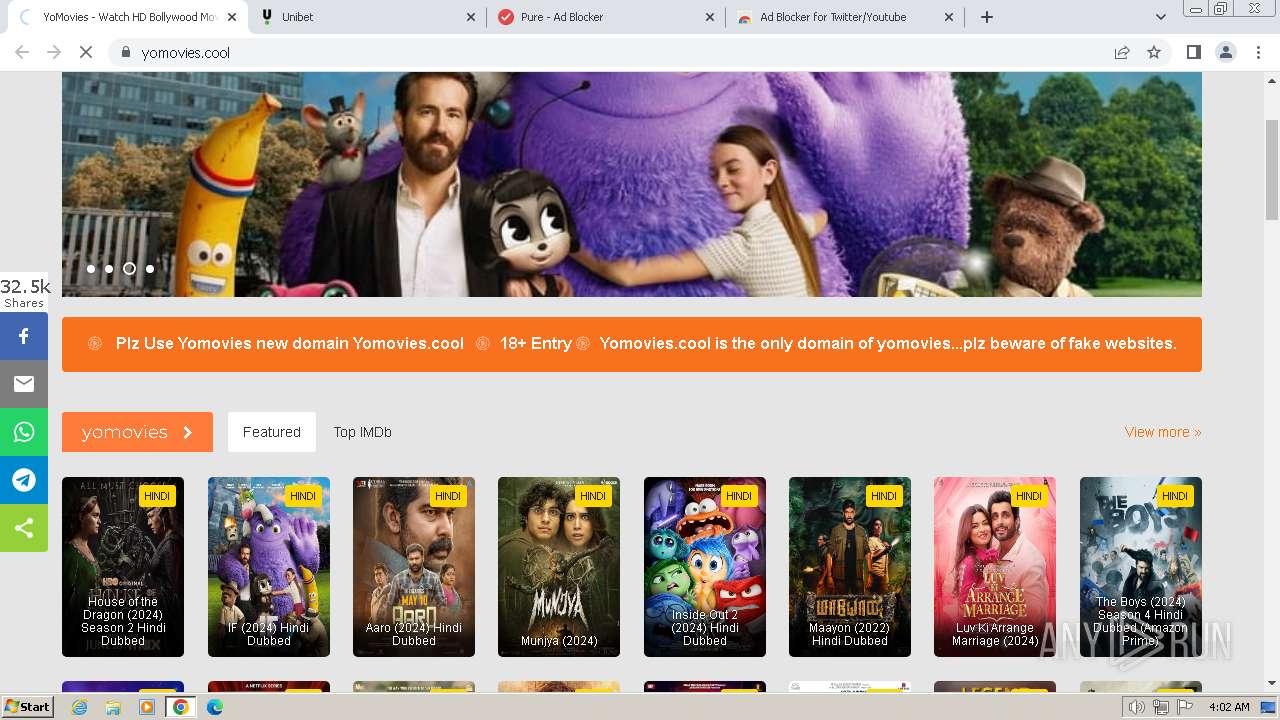Toggle browser side panel
Image resolution: width=1280 pixels, height=720 pixels.
(x=1193, y=52)
